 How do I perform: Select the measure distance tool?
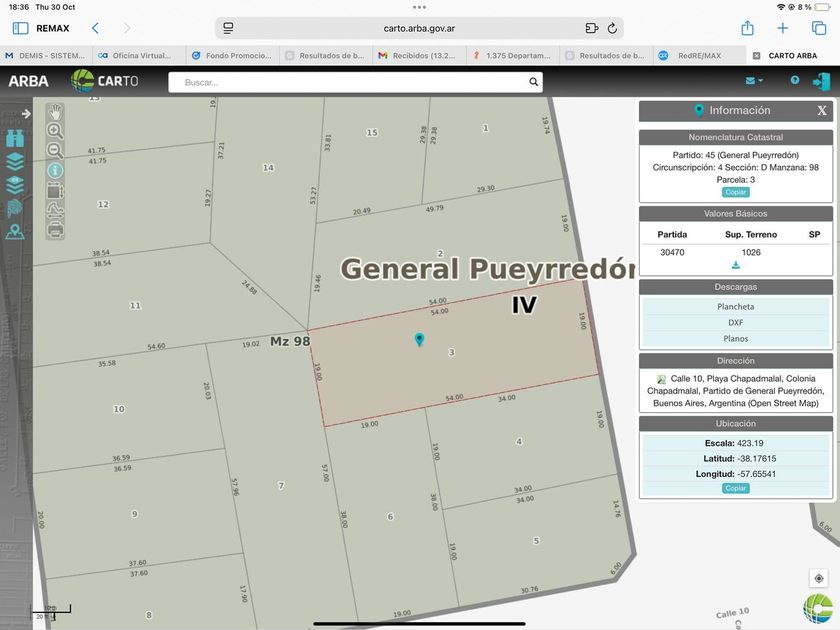55,209
